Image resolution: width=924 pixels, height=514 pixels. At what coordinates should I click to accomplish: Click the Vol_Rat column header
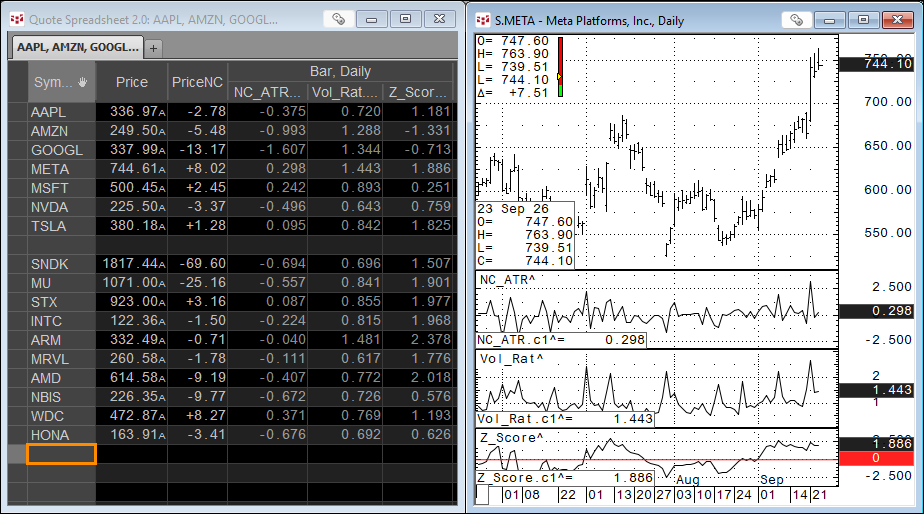[x=345, y=92]
